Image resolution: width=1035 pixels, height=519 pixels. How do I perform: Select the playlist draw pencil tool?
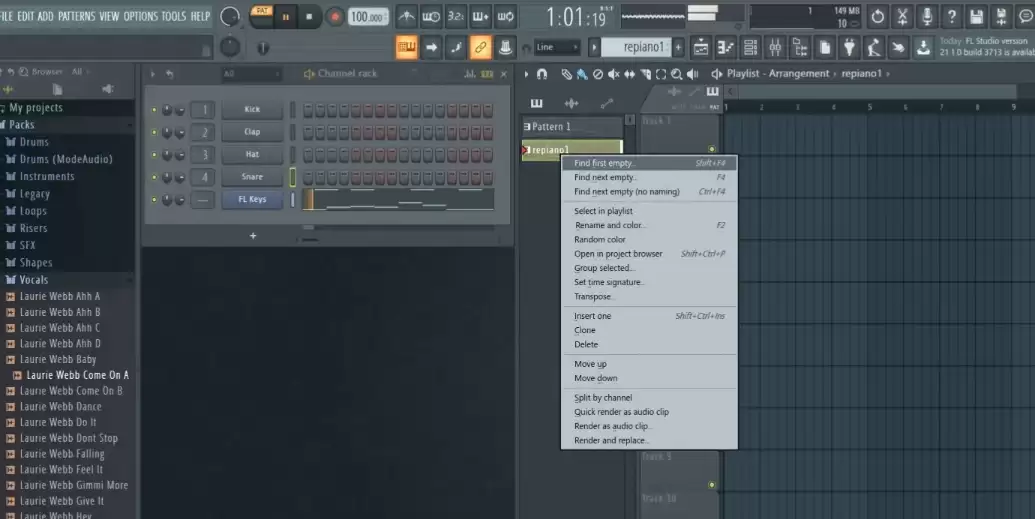pyautogui.click(x=566, y=74)
